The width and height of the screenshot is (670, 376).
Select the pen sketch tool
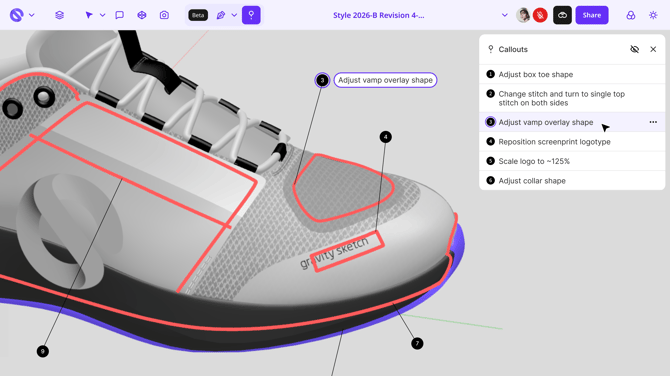click(x=221, y=15)
